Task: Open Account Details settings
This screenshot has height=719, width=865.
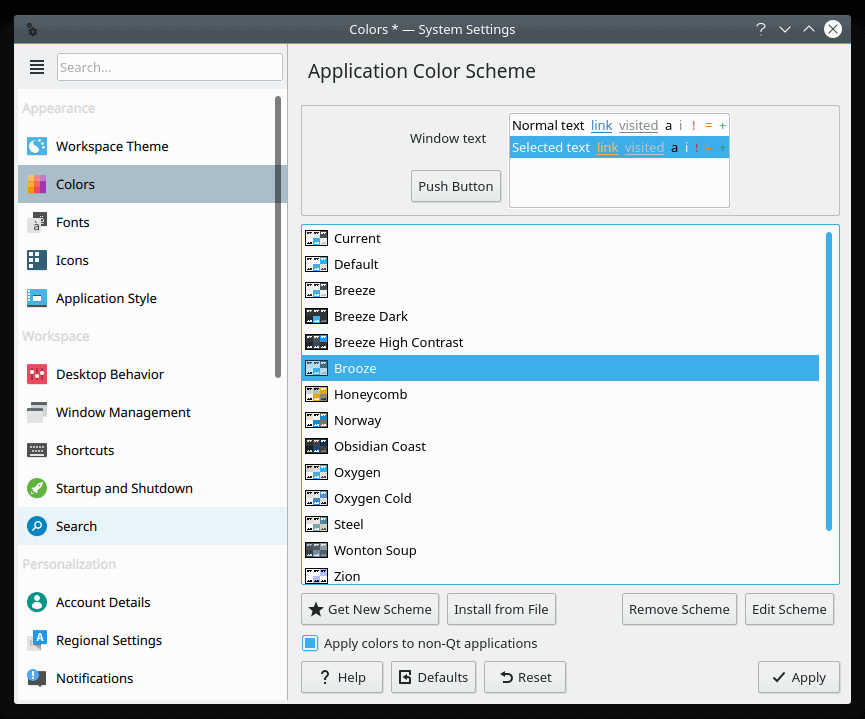Action: (x=103, y=602)
